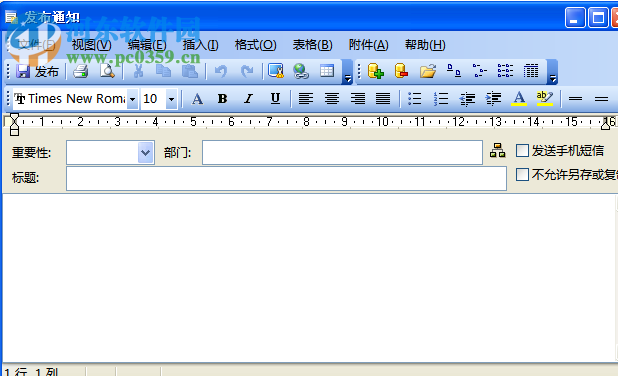Enable 发送手机短信 checkbox
This screenshot has width=618, height=376.
coord(522,151)
